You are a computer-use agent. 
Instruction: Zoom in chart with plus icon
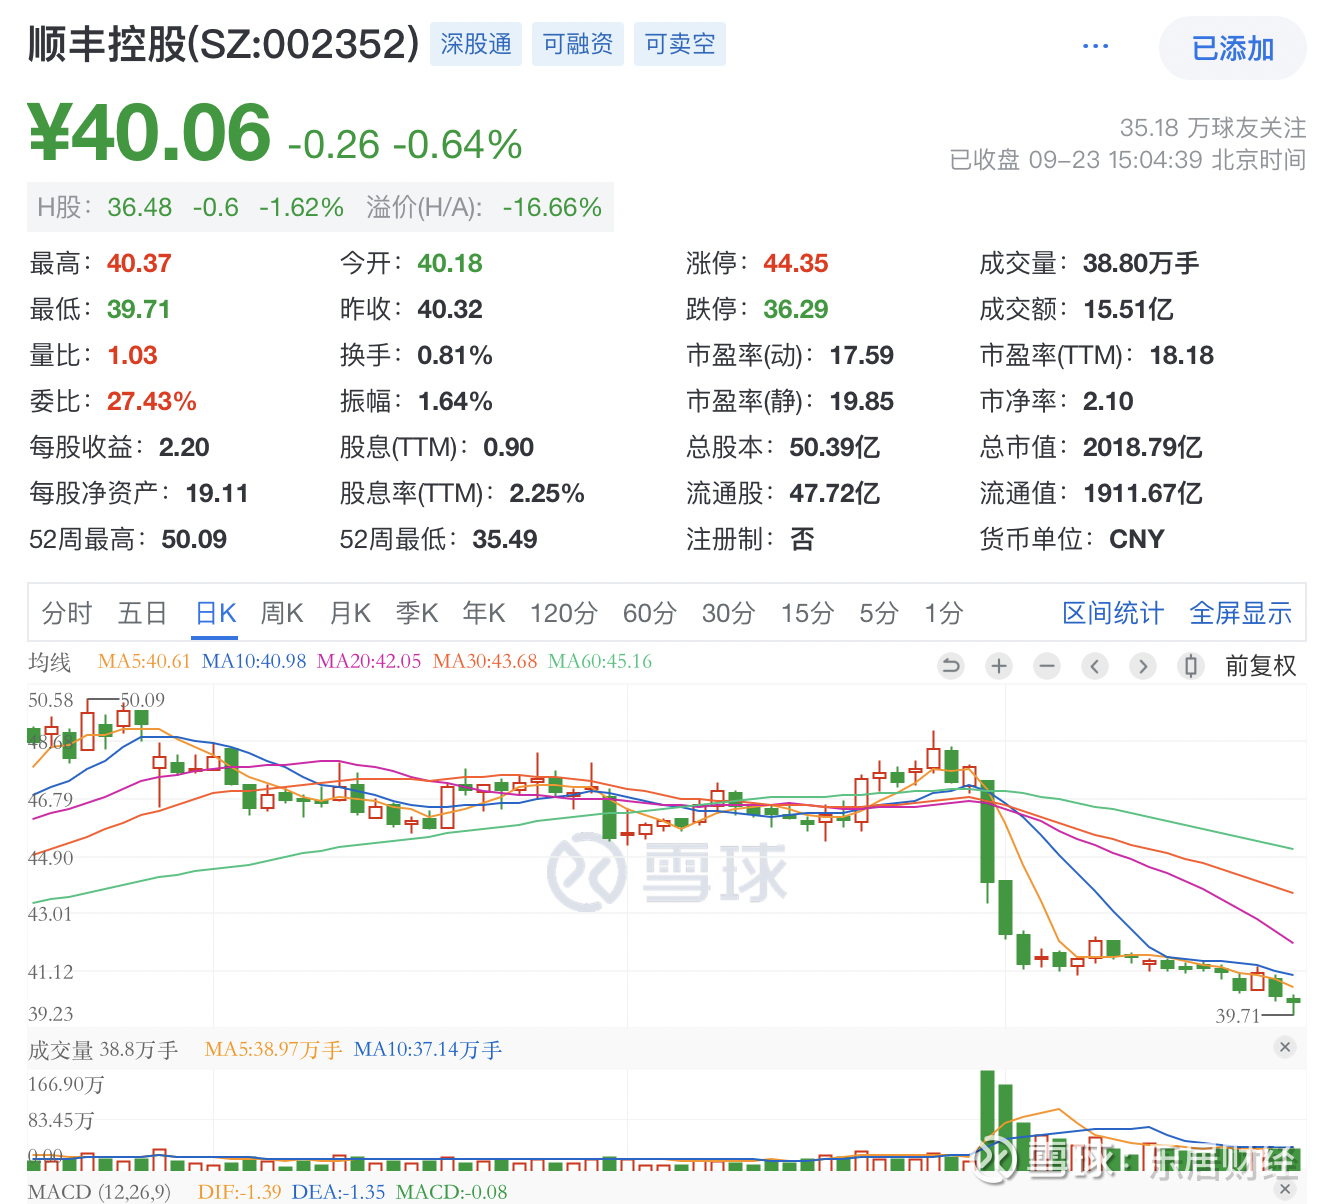click(x=999, y=666)
